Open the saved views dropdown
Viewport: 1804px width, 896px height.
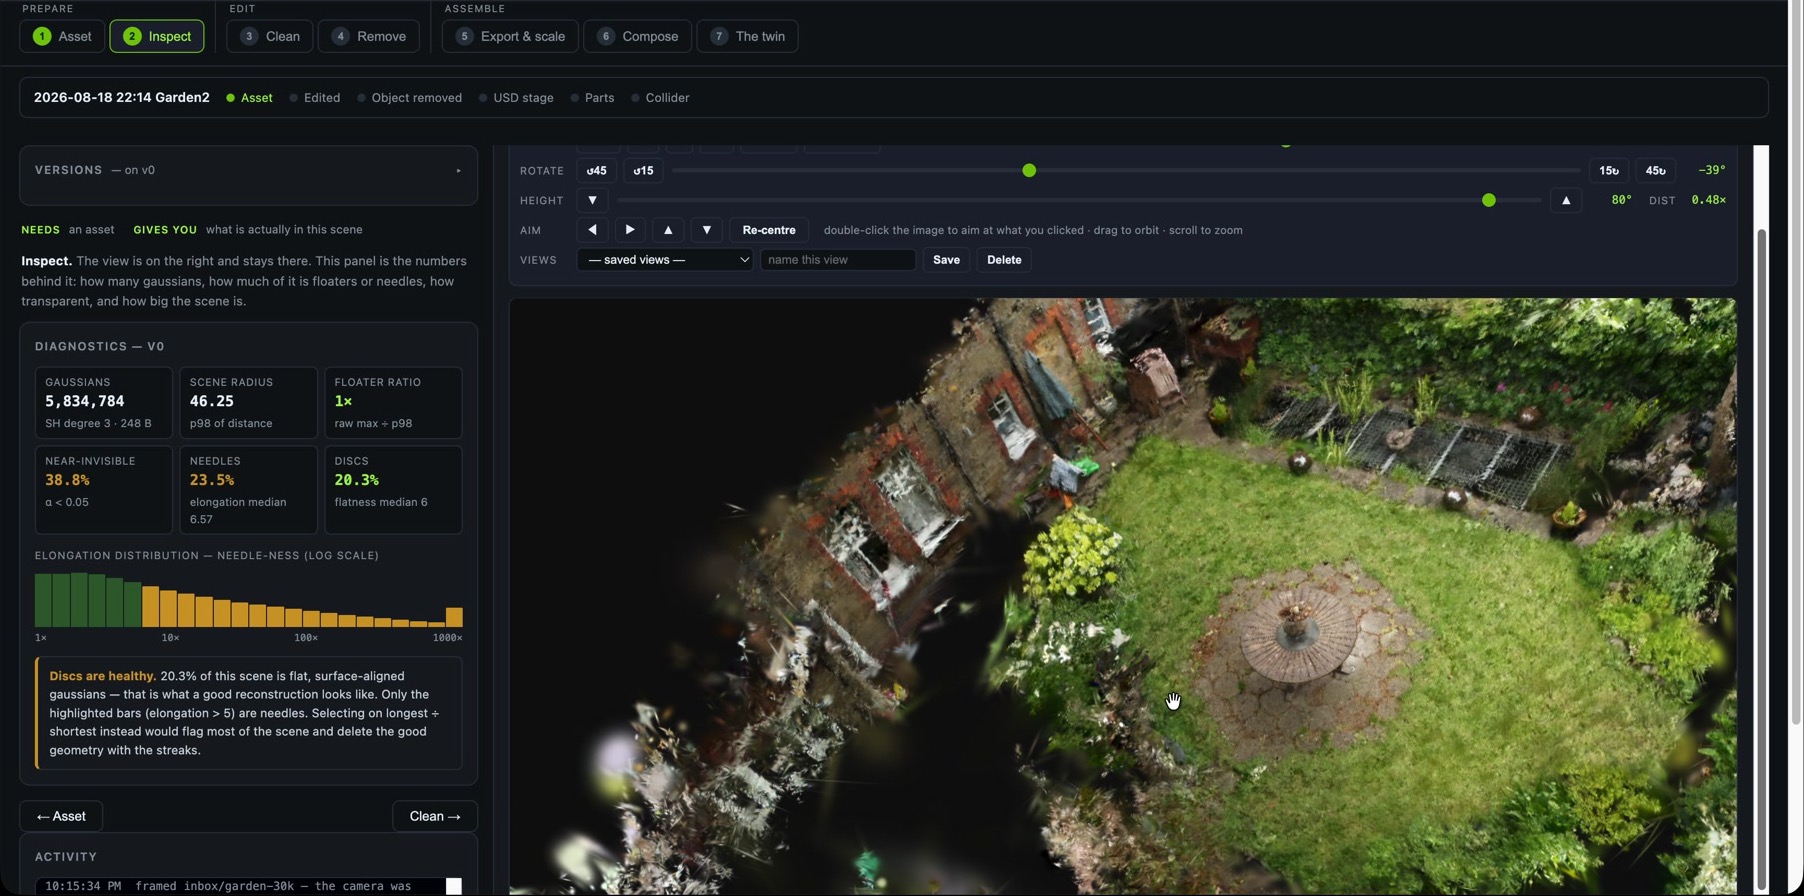coord(665,260)
